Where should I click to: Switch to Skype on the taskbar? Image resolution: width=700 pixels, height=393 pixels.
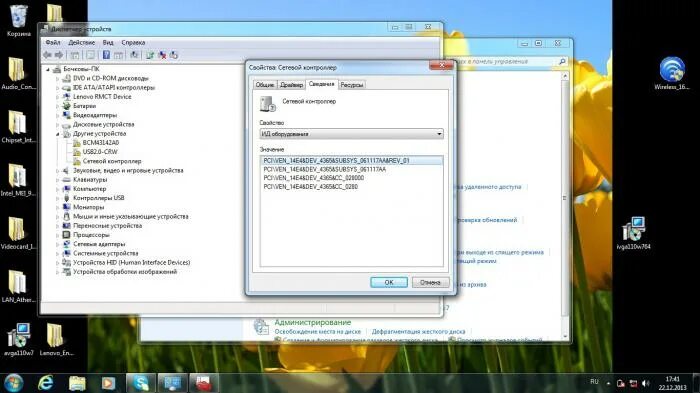click(x=141, y=383)
